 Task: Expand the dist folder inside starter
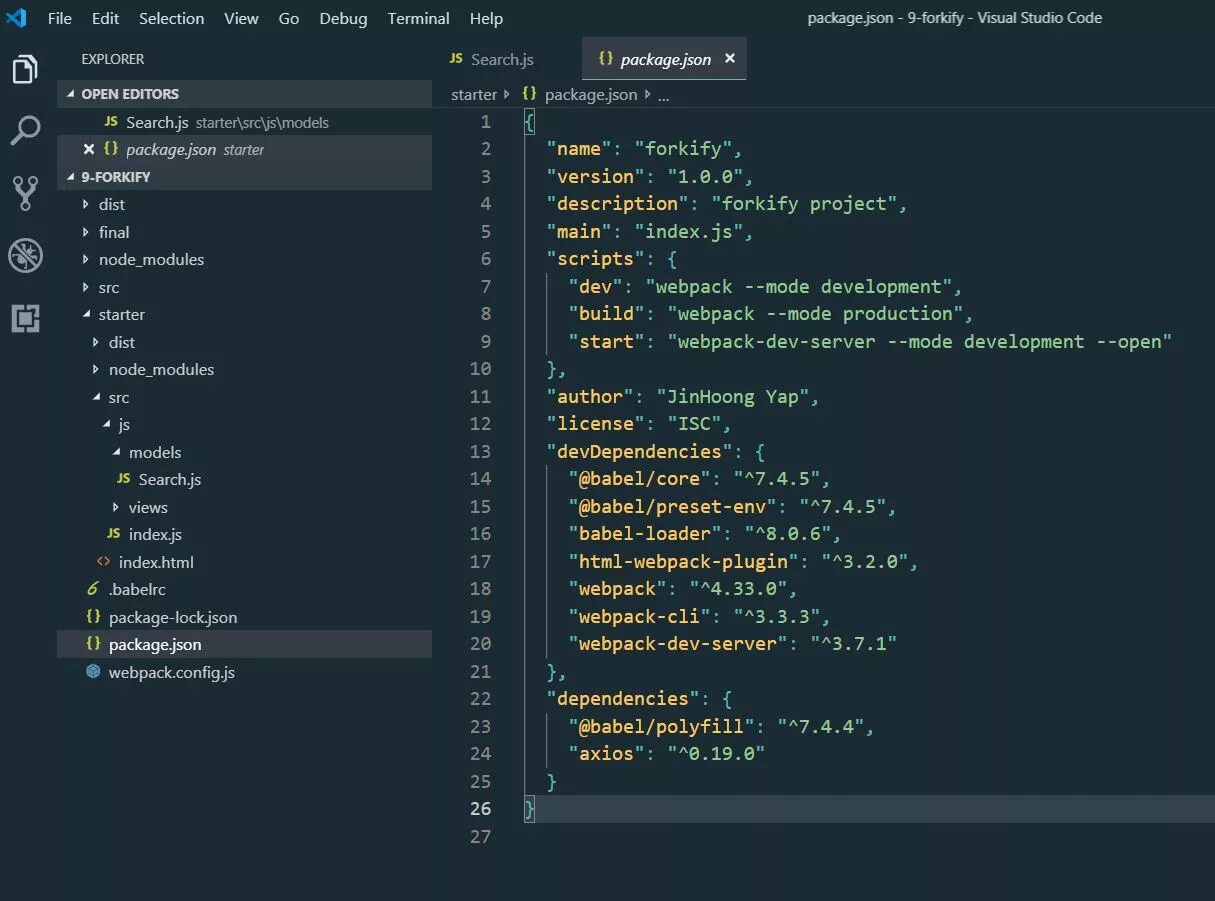coord(122,342)
